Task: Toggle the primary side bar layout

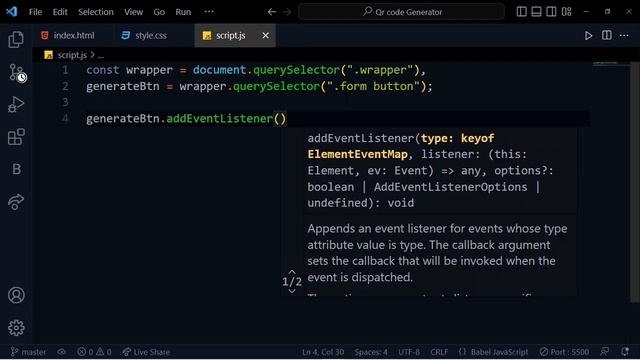Action: (x=521, y=11)
